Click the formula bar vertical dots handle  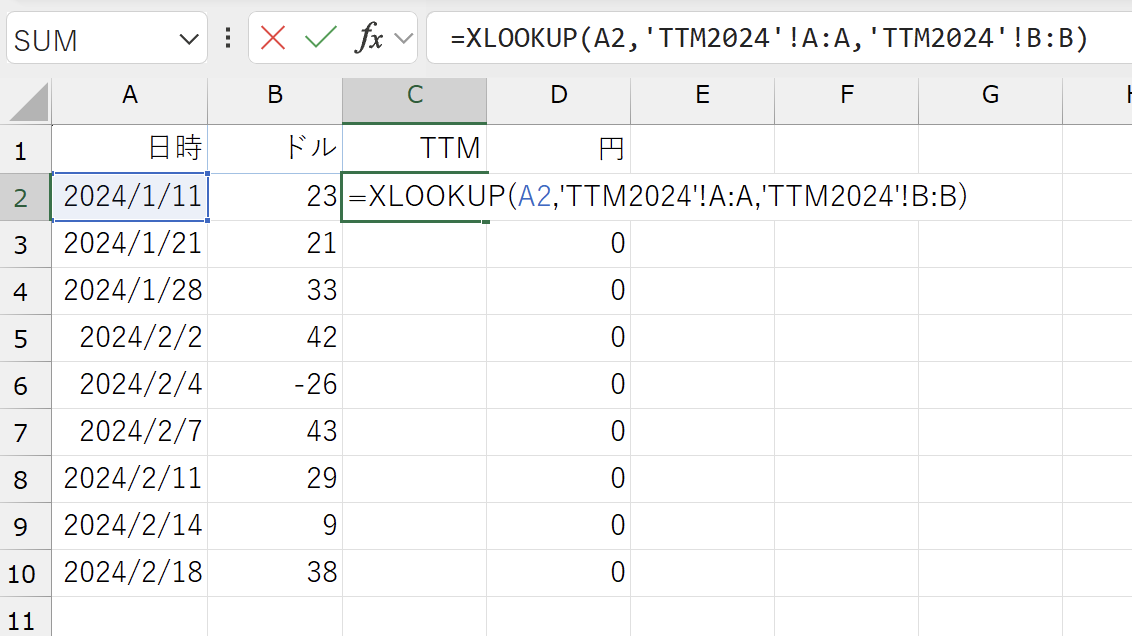[228, 38]
